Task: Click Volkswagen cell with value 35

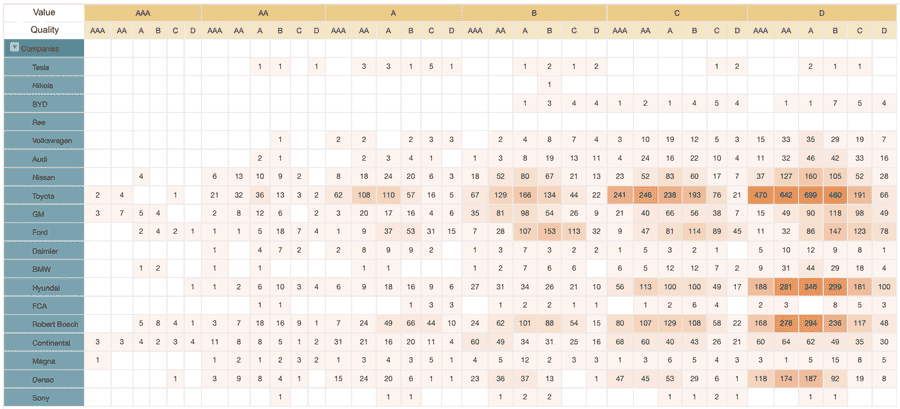Action: tap(810, 140)
